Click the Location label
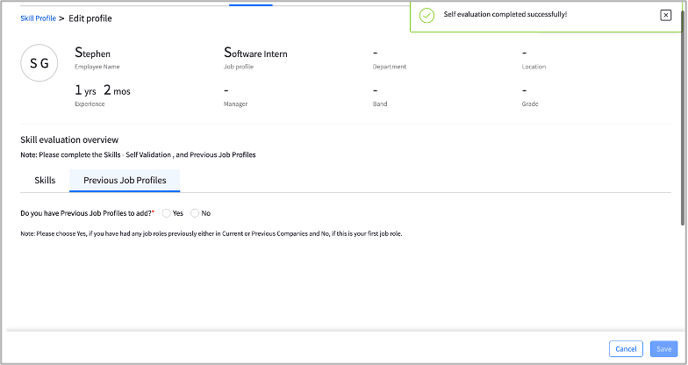The image size is (688, 365). click(x=534, y=67)
